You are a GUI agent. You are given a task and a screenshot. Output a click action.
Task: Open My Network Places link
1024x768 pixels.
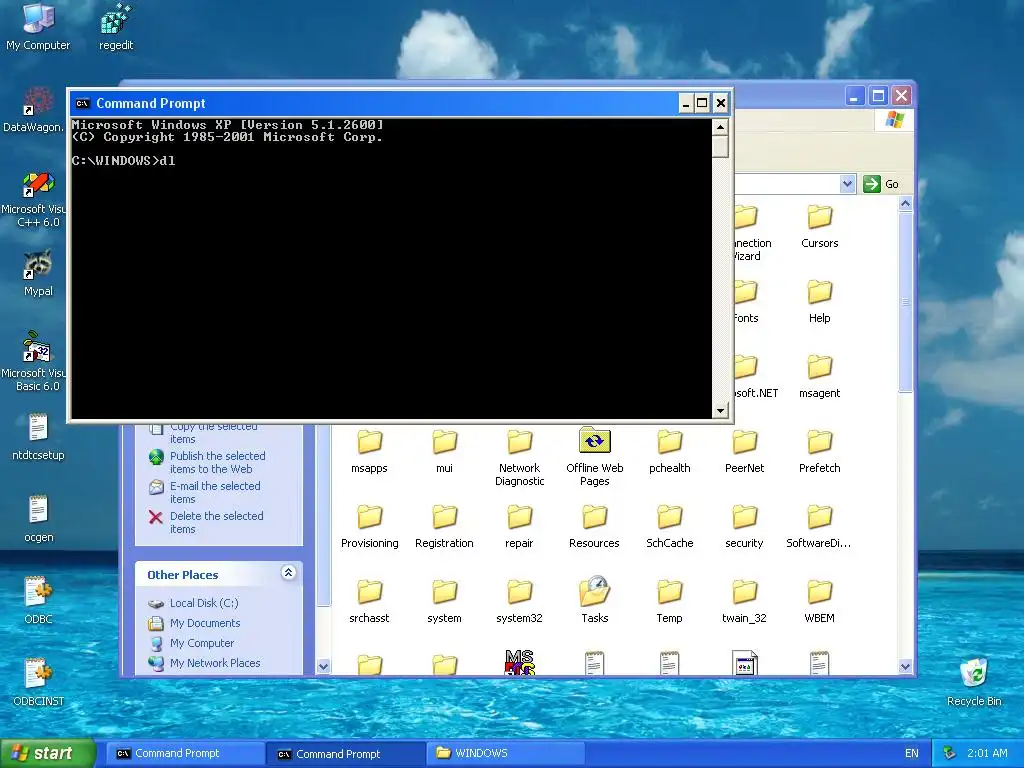point(215,663)
